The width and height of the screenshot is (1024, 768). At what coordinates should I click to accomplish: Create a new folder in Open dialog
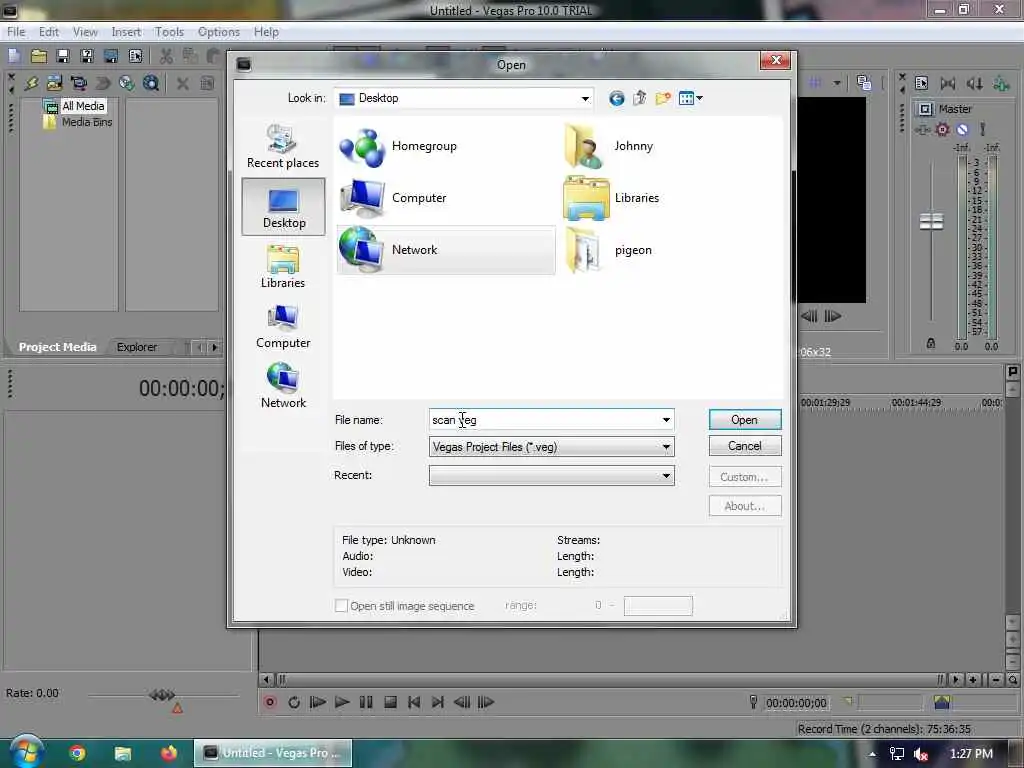663,99
